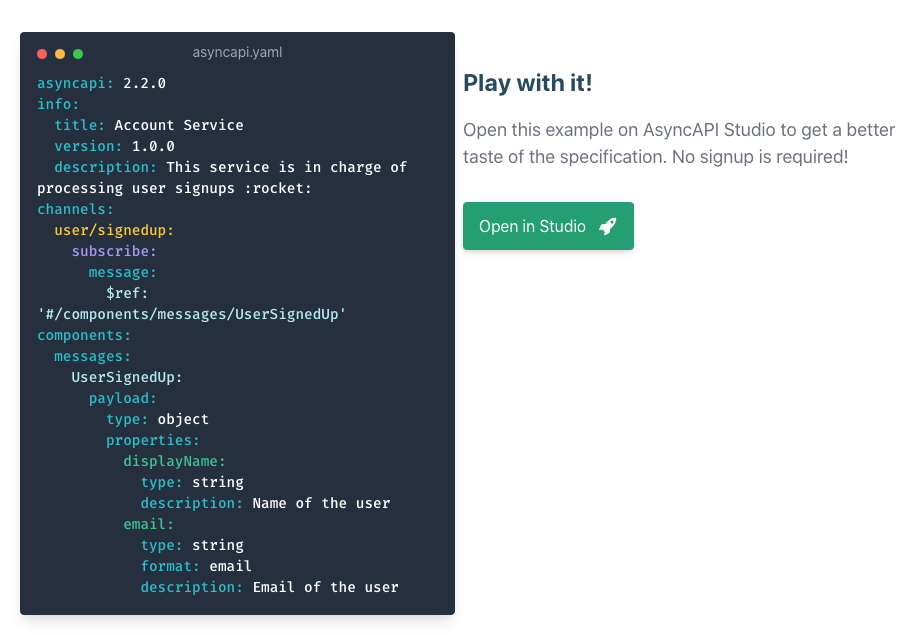The width and height of the screenshot is (924, 635).
Task: Click the 'type: object' line
Action: 157,419
